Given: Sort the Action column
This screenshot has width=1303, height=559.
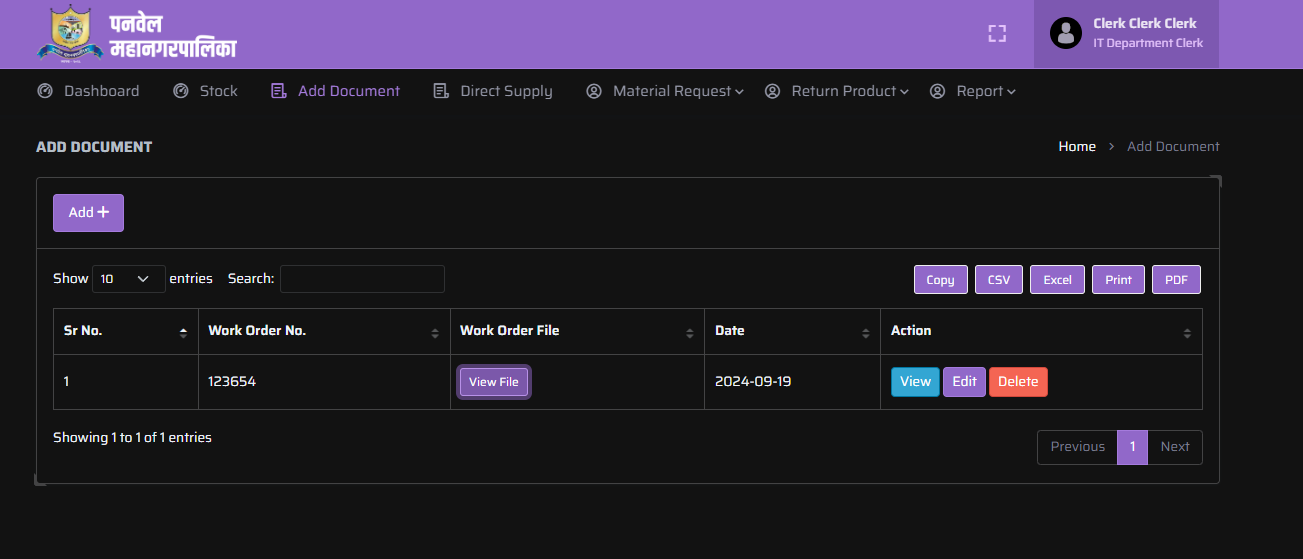Looking at the screenshot, I should coord(1186,332).
